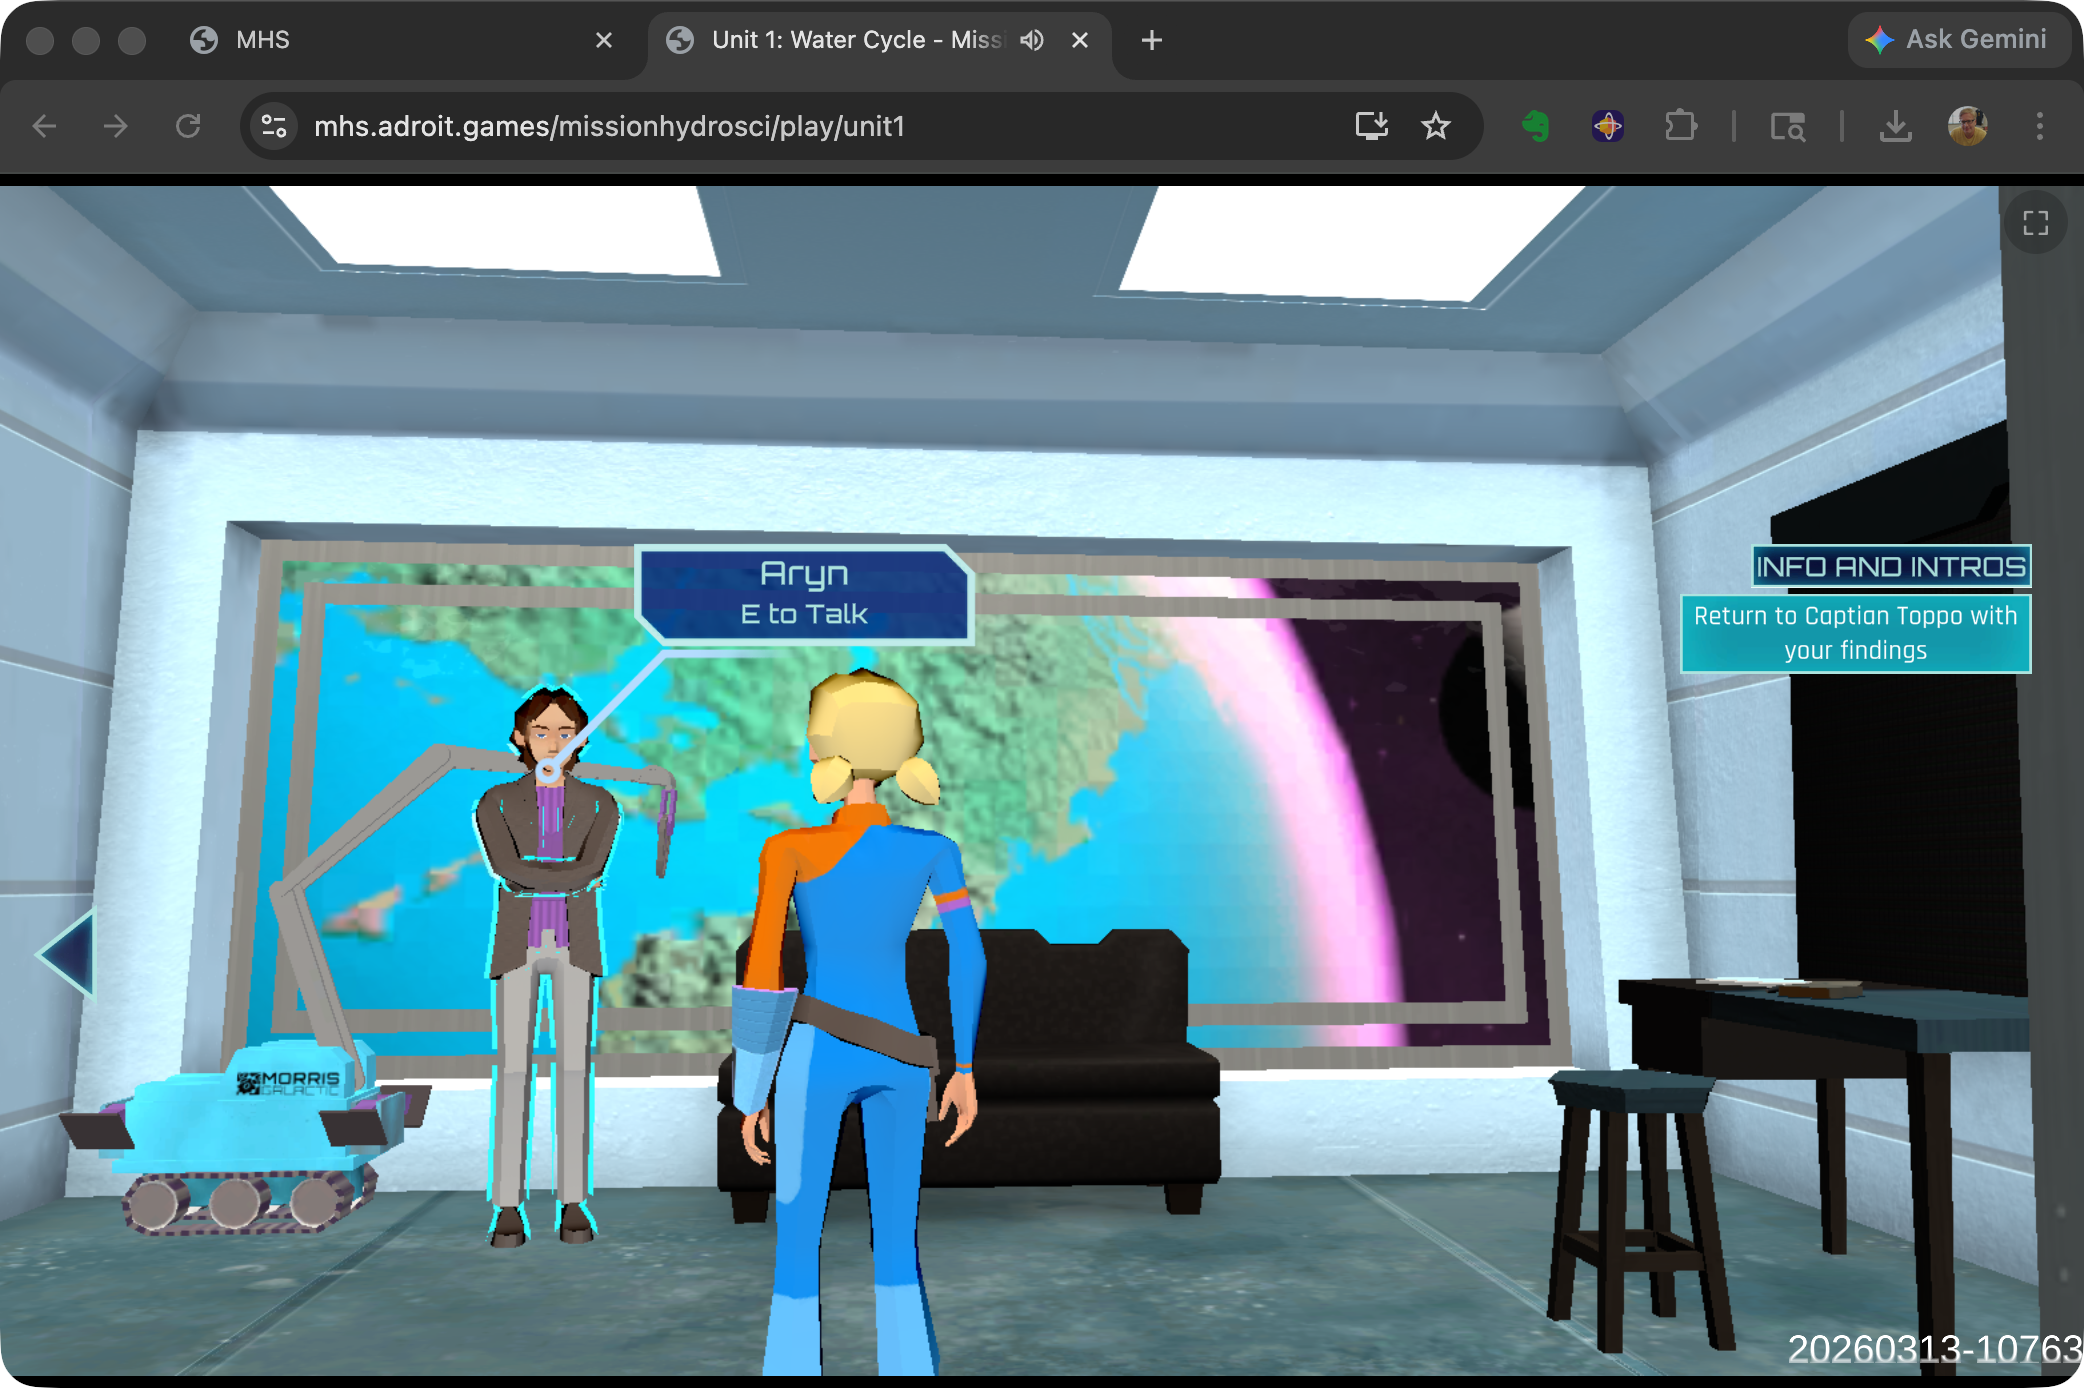Open a new tab with the plus button
Screen dimensions: 2084x1388
pyautogui.click(x=1151, y=40)
